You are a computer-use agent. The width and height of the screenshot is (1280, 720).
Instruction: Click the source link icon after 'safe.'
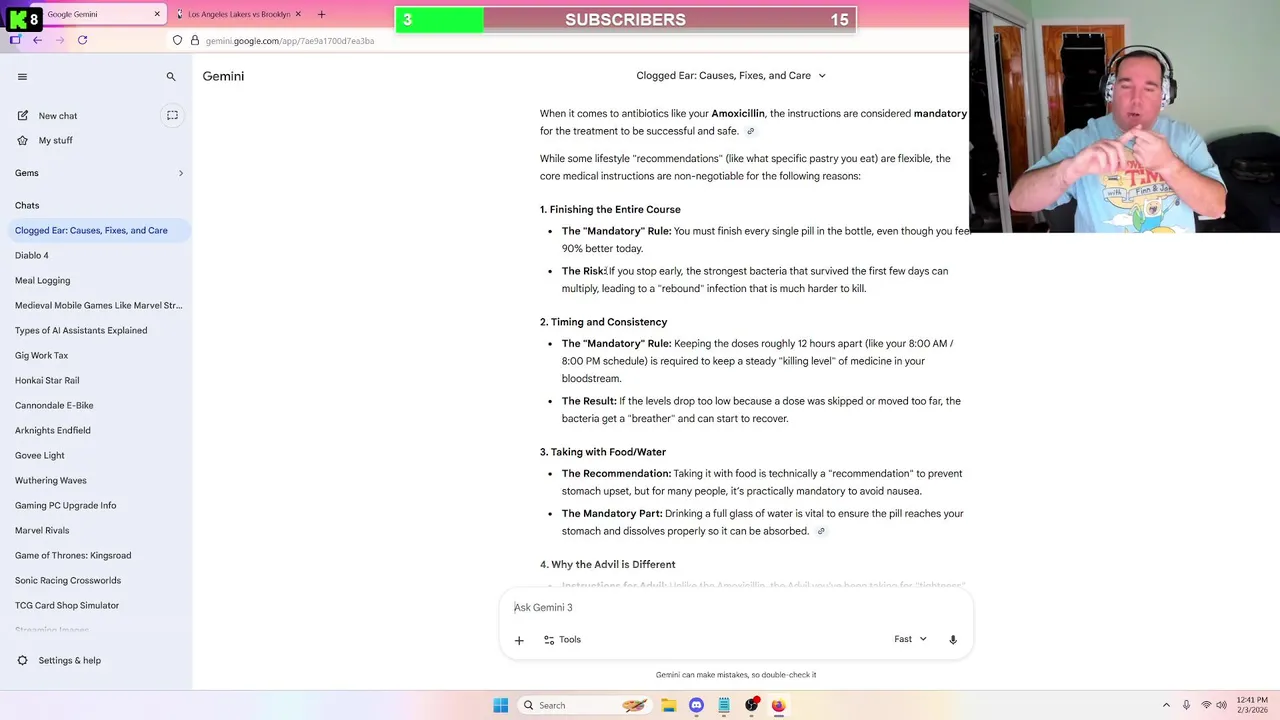click(750, 131)
